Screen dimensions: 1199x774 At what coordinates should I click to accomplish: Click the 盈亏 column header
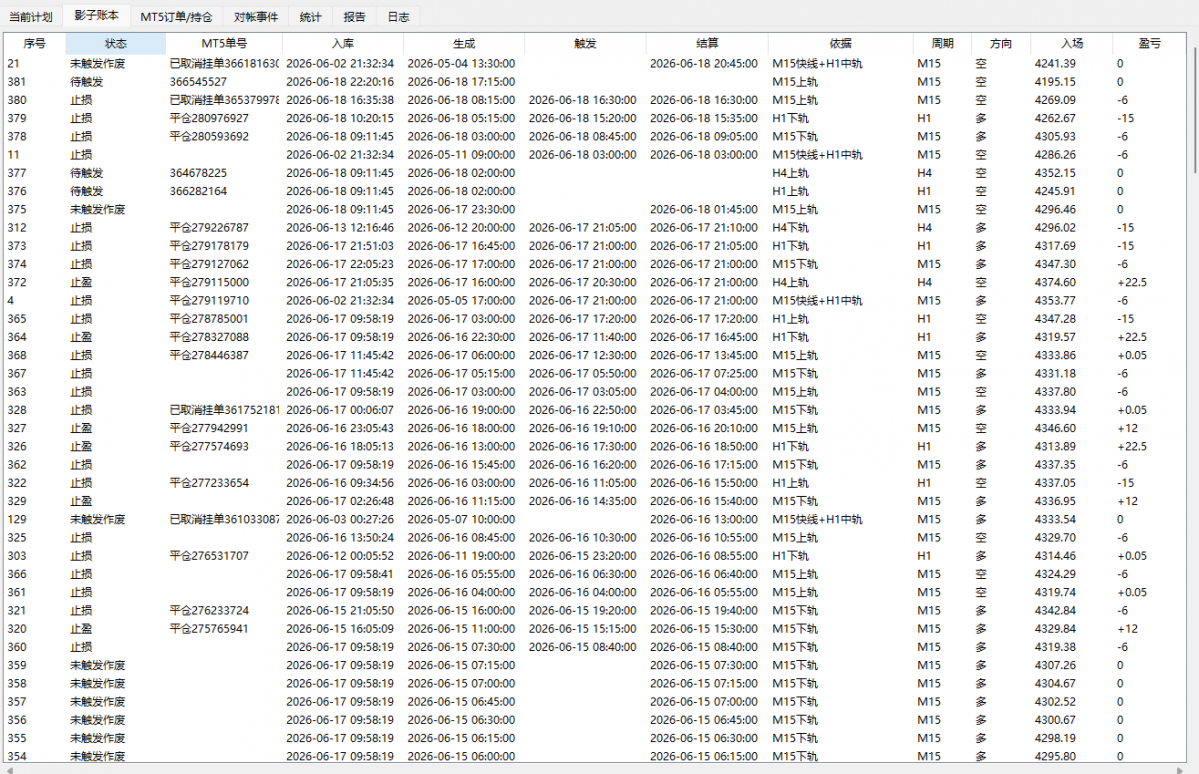click(x=1149, y=44)
